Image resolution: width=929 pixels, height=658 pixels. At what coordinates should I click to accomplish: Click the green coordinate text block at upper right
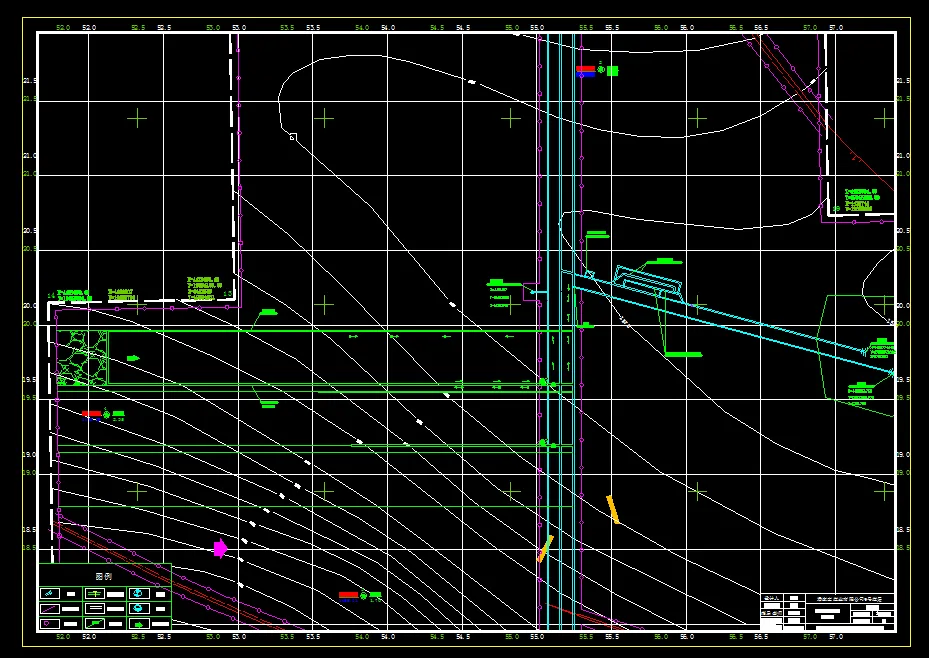point(862,200)
